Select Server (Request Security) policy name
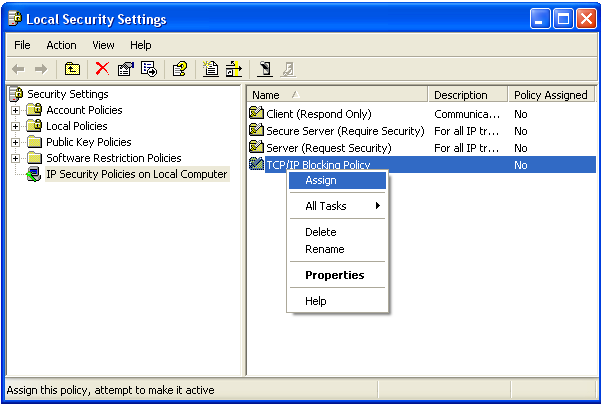Viewport: 601px width, 404px height. [329, 148]
